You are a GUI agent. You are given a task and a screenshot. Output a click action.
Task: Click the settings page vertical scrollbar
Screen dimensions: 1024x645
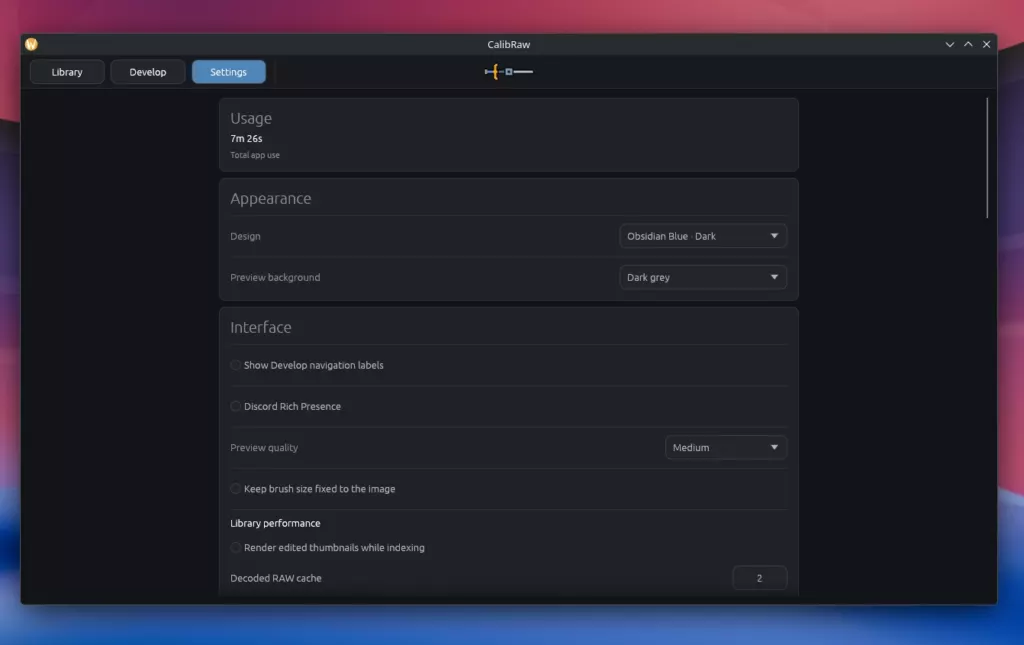(x=987, y=158)
